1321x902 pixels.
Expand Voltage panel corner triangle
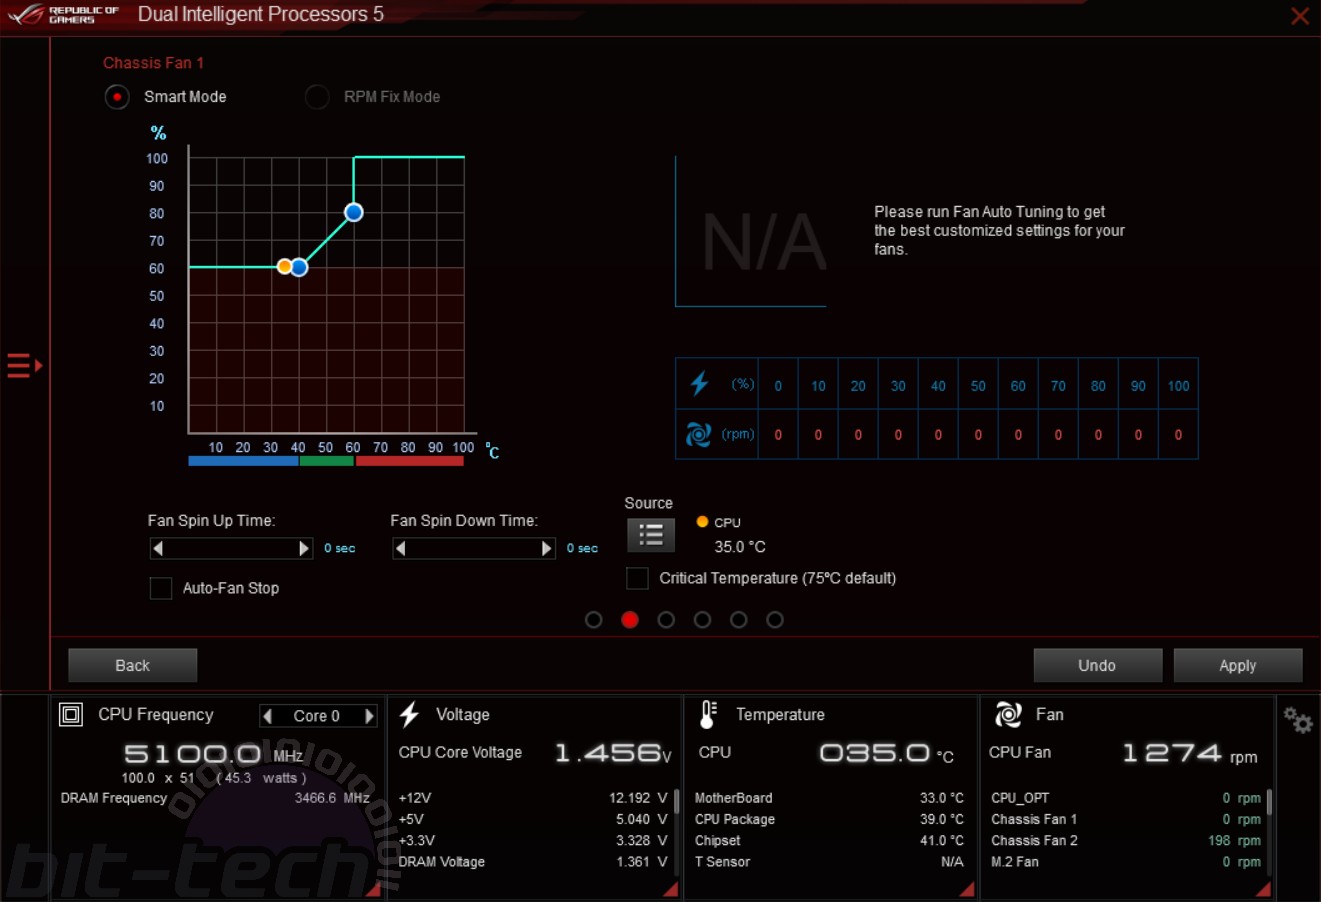pyautogui.click(x=671, y=888)
